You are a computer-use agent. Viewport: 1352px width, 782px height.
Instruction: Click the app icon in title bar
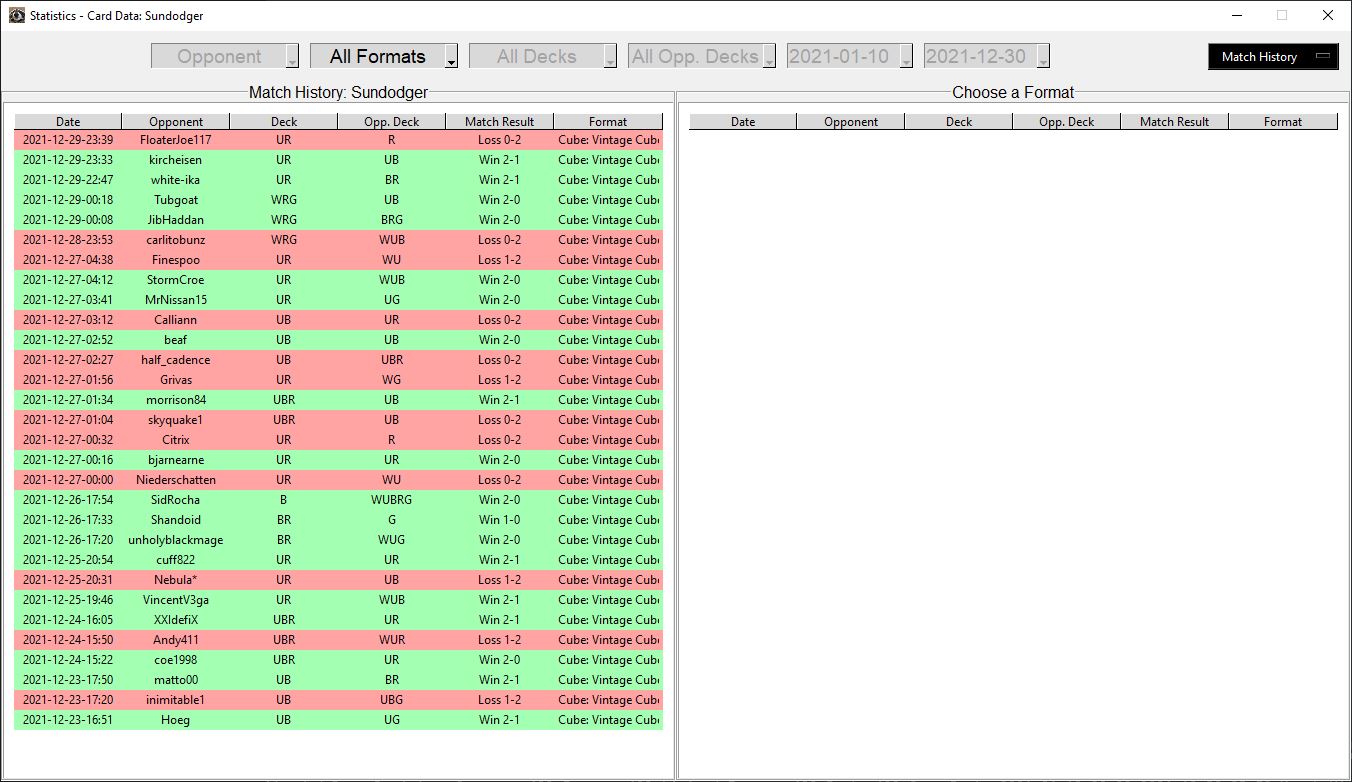17,15
